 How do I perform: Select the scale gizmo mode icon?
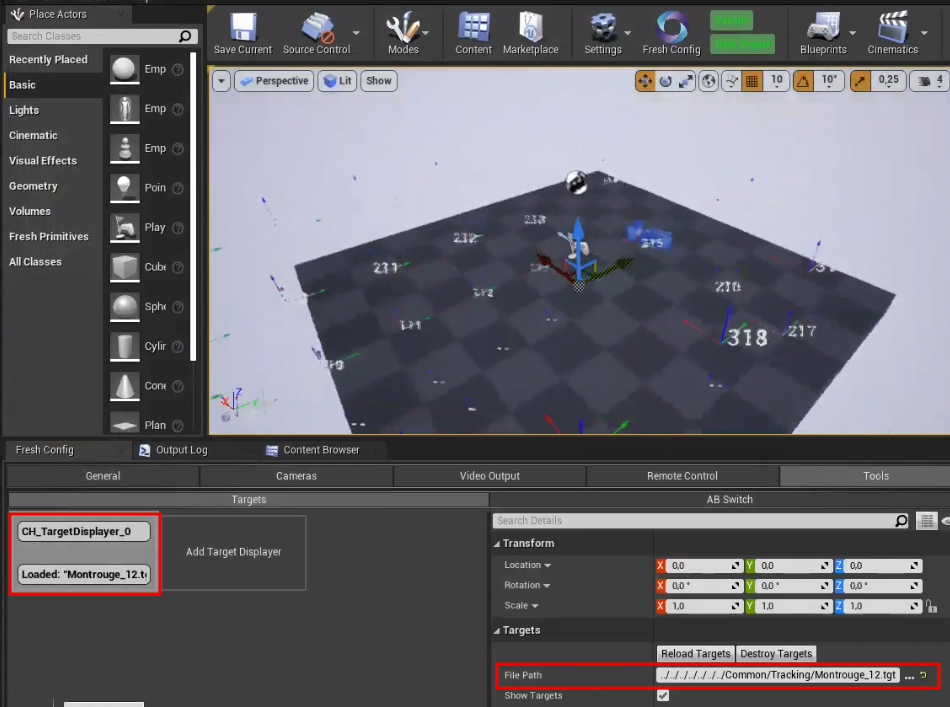click(685, 81)
